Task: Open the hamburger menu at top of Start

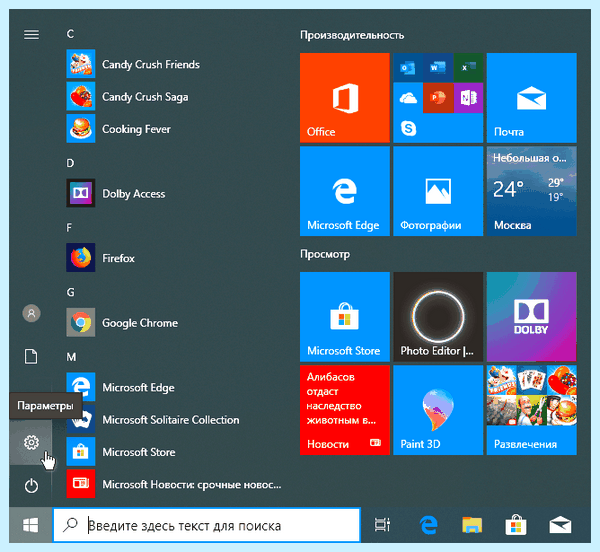Action: (31, 35)
